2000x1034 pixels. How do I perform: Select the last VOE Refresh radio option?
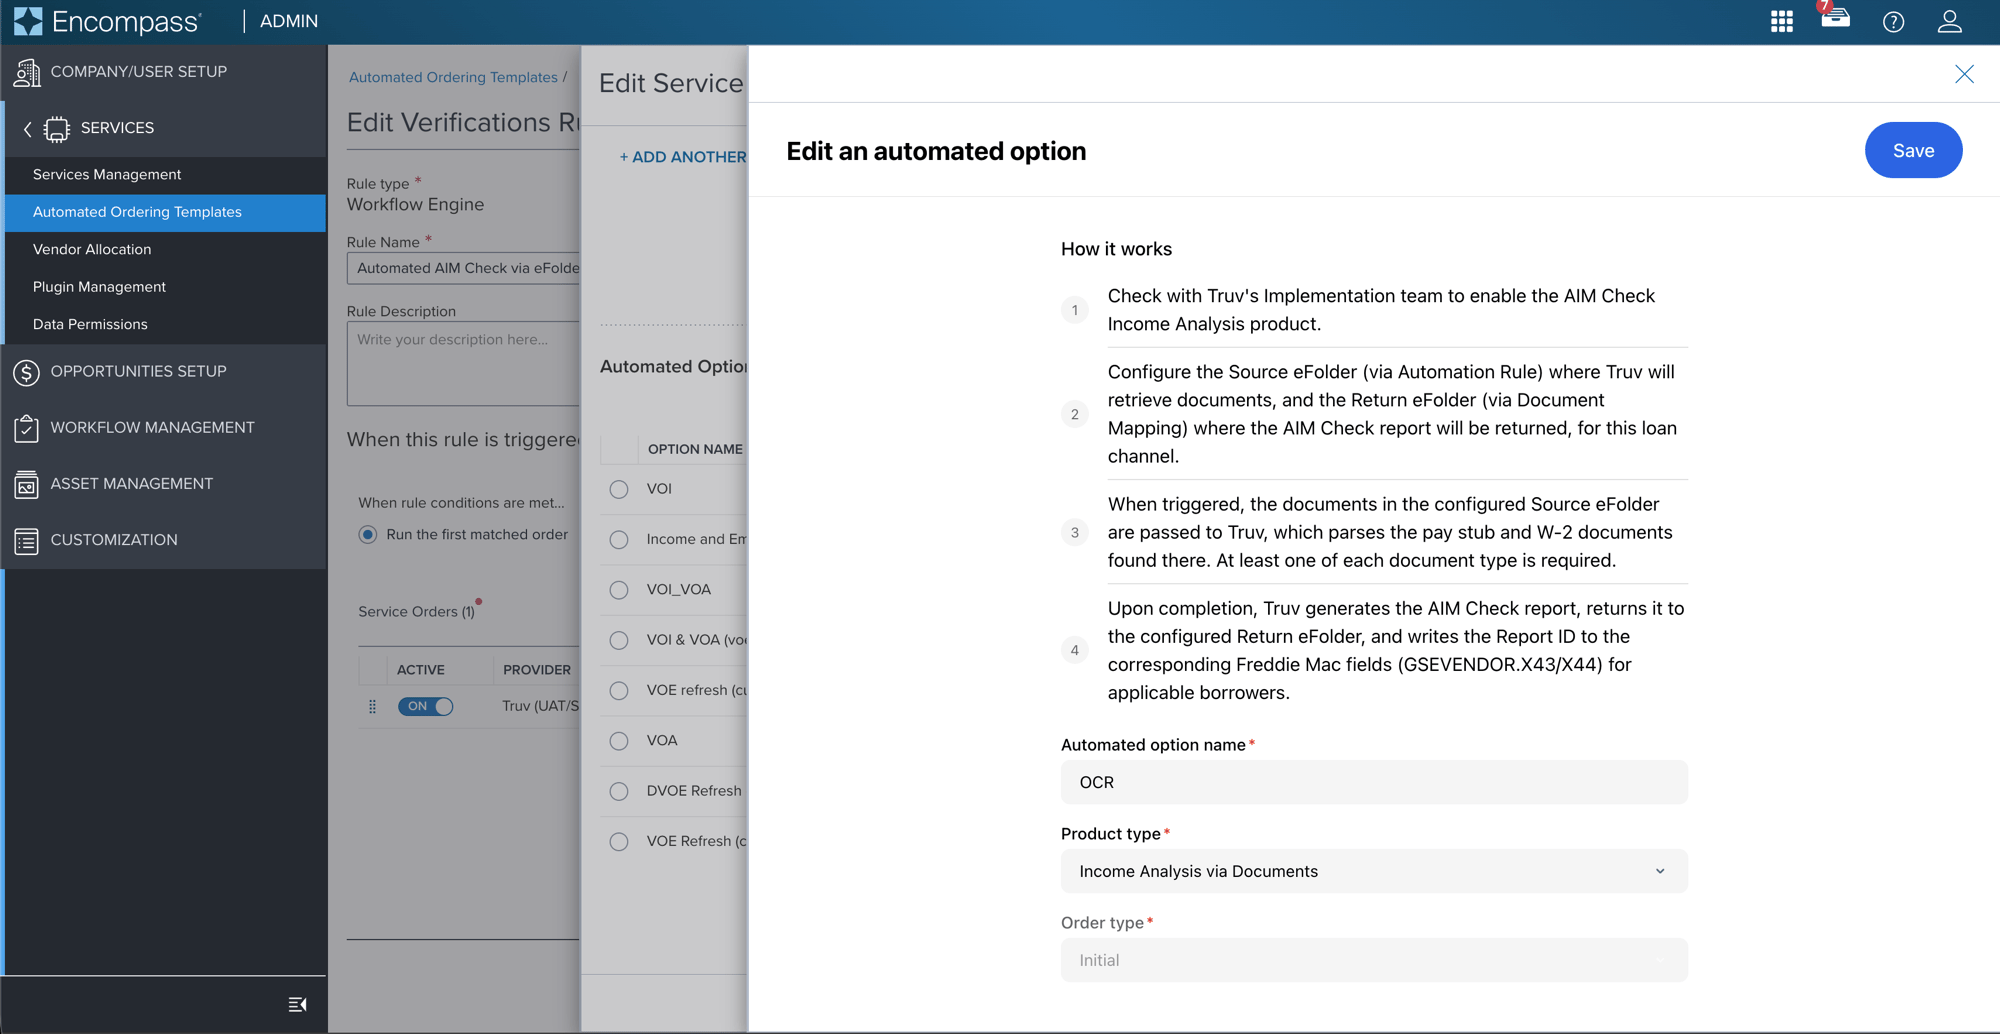click(x=619, y=842)
